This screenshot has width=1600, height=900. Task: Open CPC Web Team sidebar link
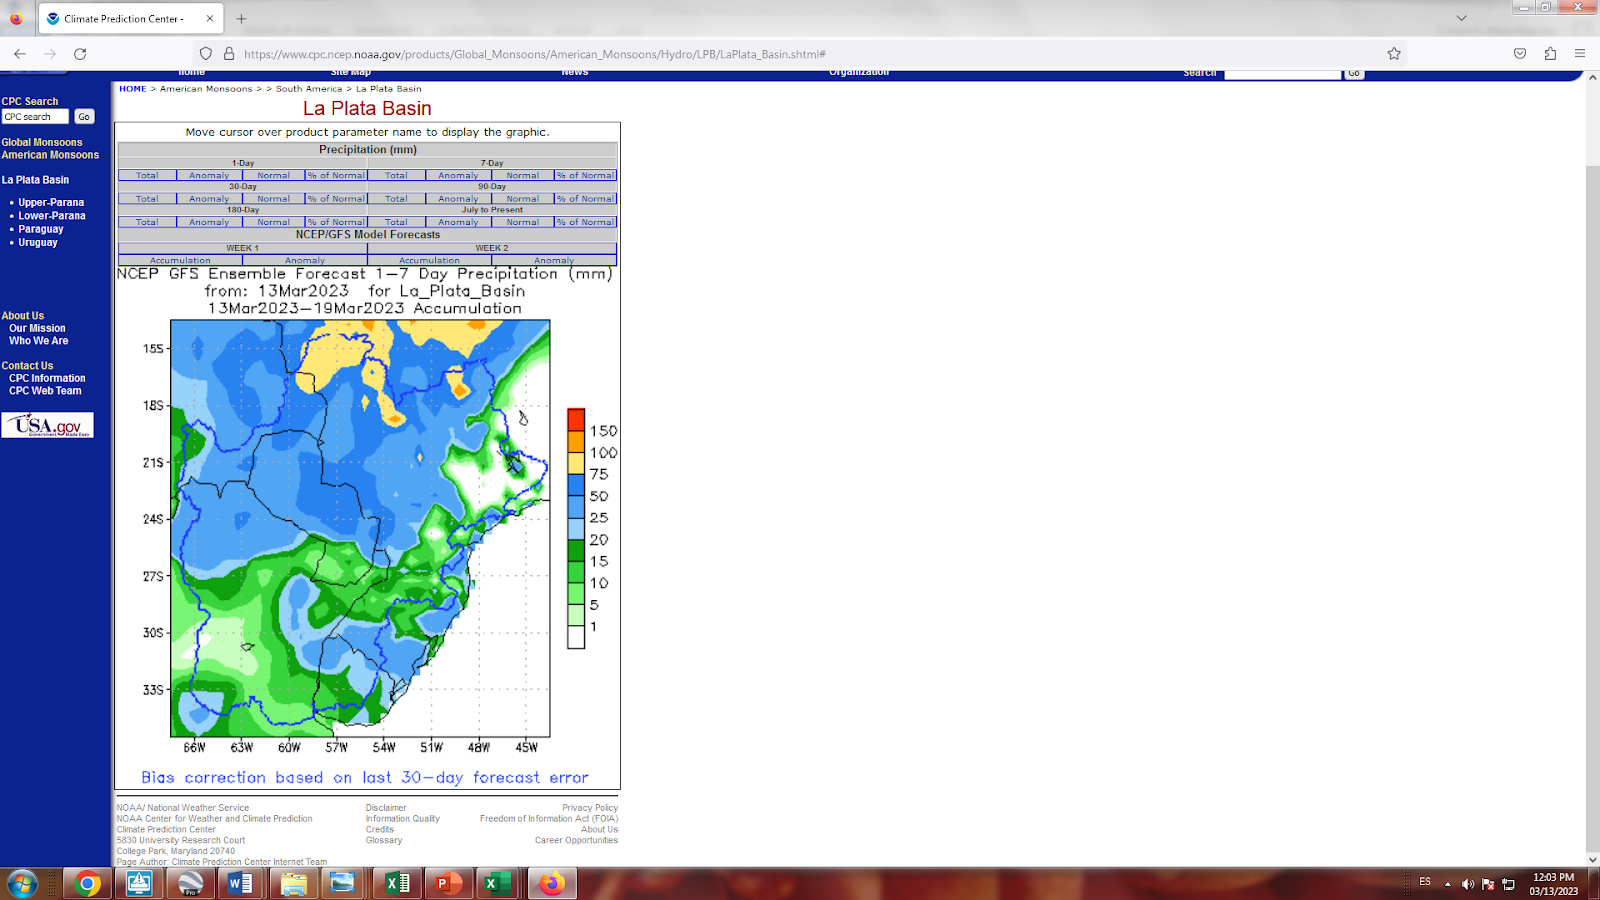[x=45, y=391]
